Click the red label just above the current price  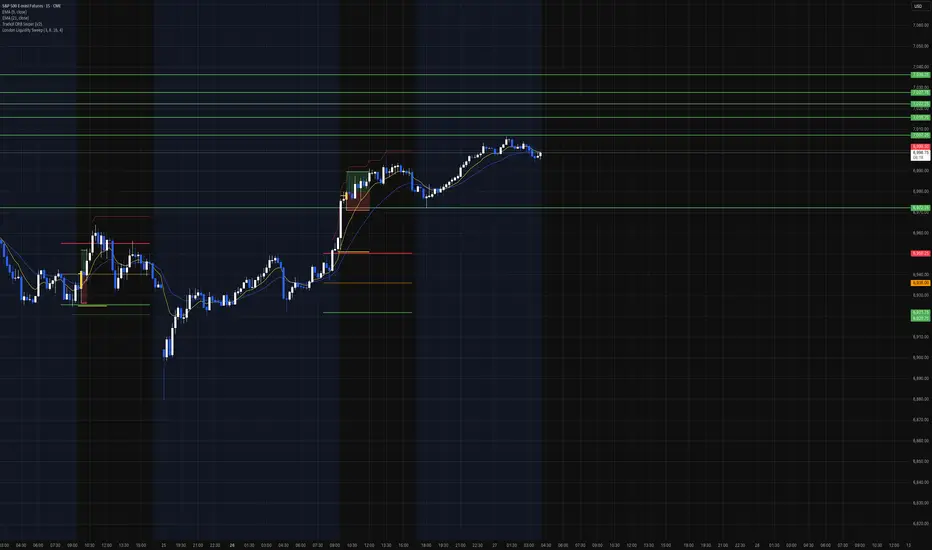(920, 146)
